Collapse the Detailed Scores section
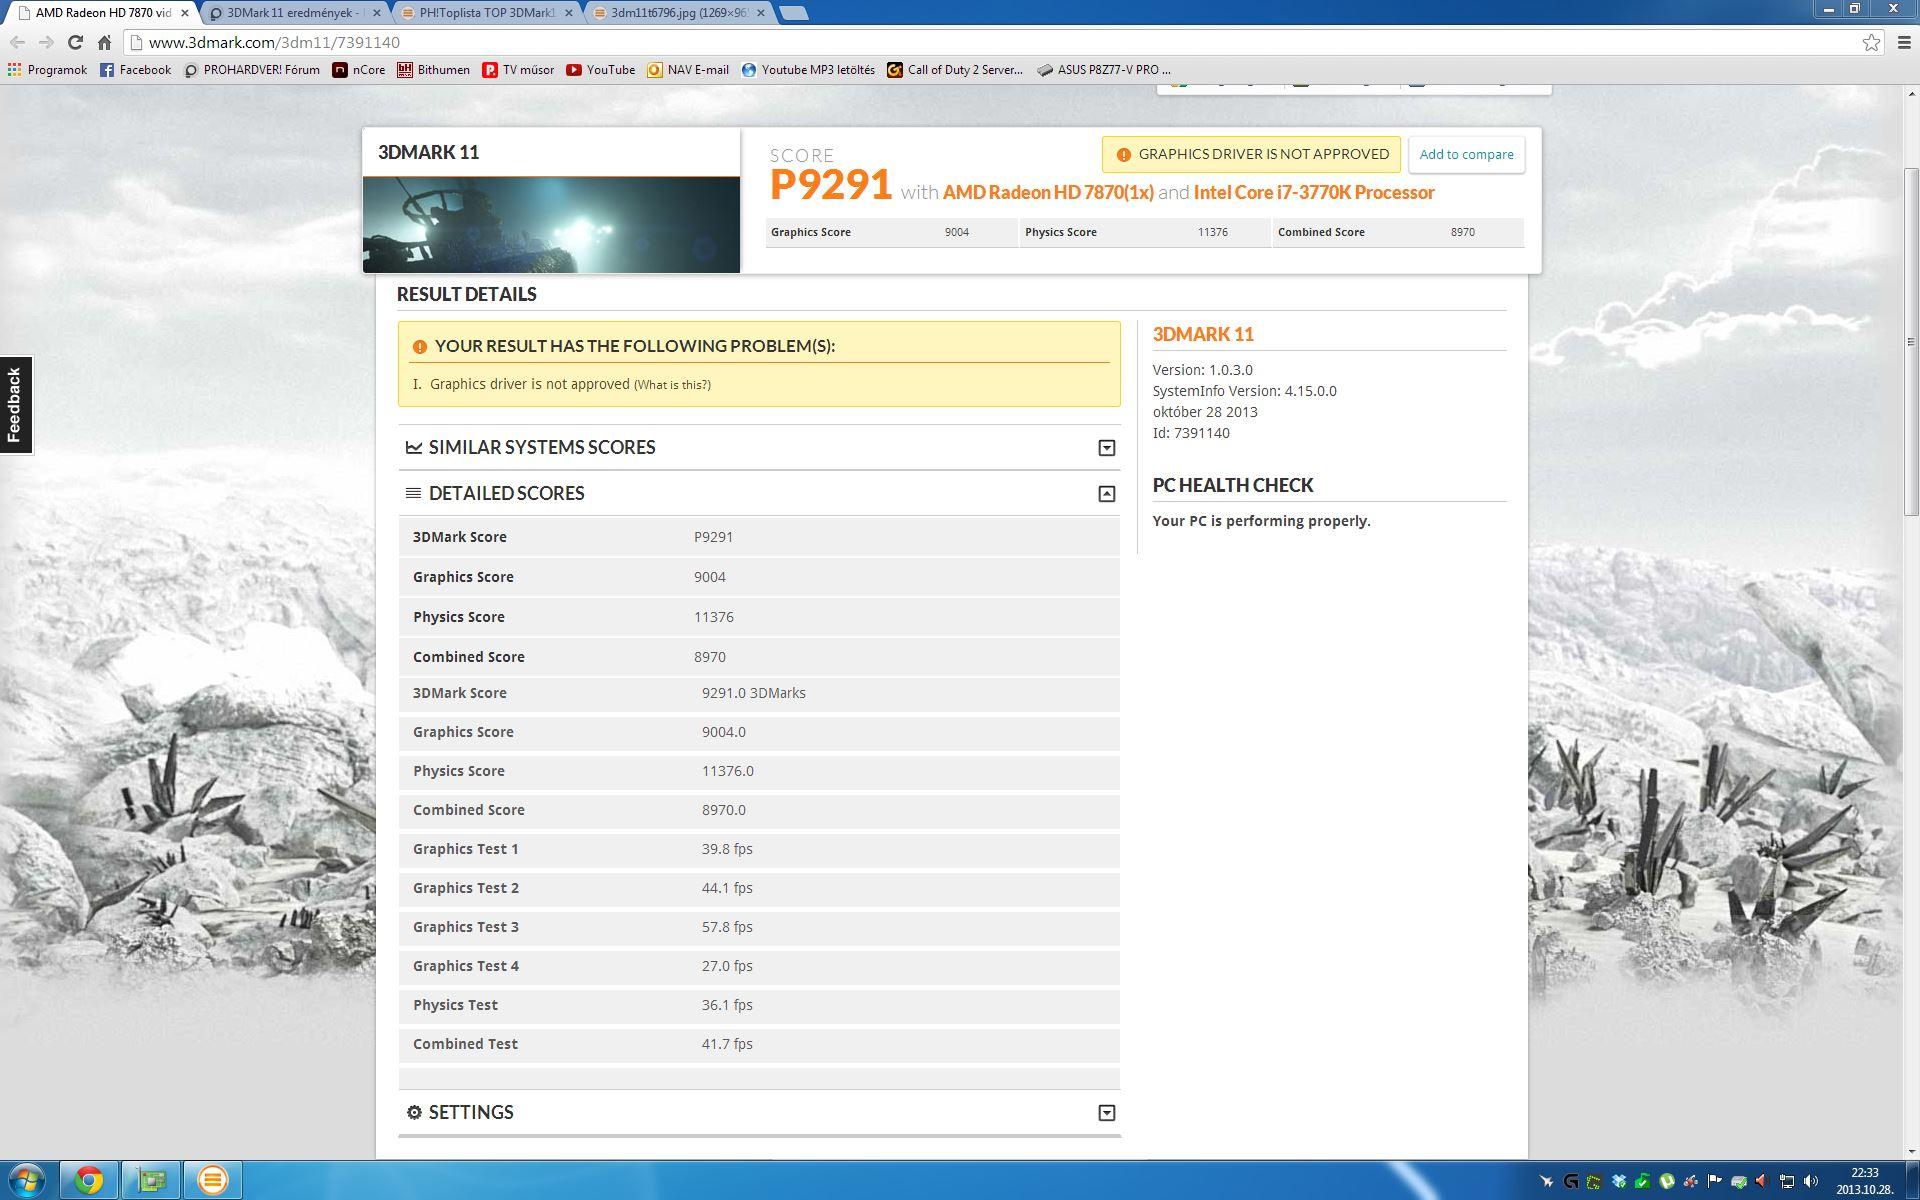 [1106, 494]
